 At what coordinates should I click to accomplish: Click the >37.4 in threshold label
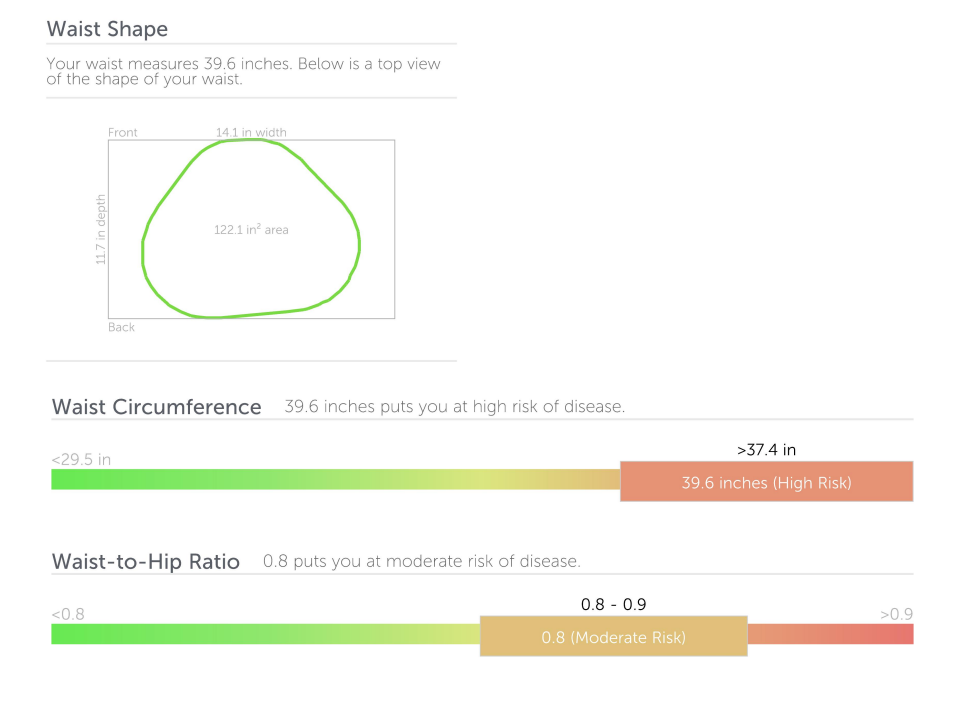coord(767,450)
